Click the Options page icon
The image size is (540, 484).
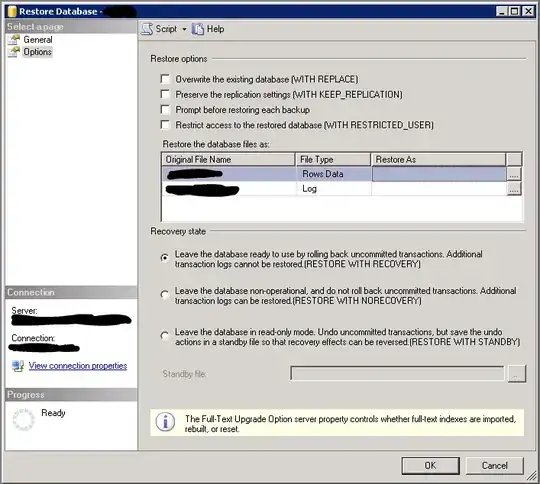[14, 52]
